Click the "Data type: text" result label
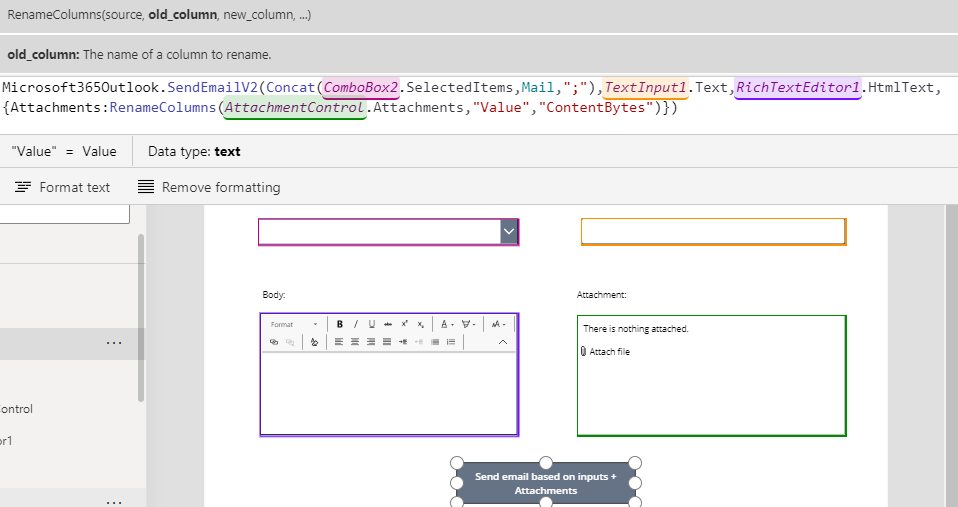This screenshot has width=958, height=507. tap(194, 151)
